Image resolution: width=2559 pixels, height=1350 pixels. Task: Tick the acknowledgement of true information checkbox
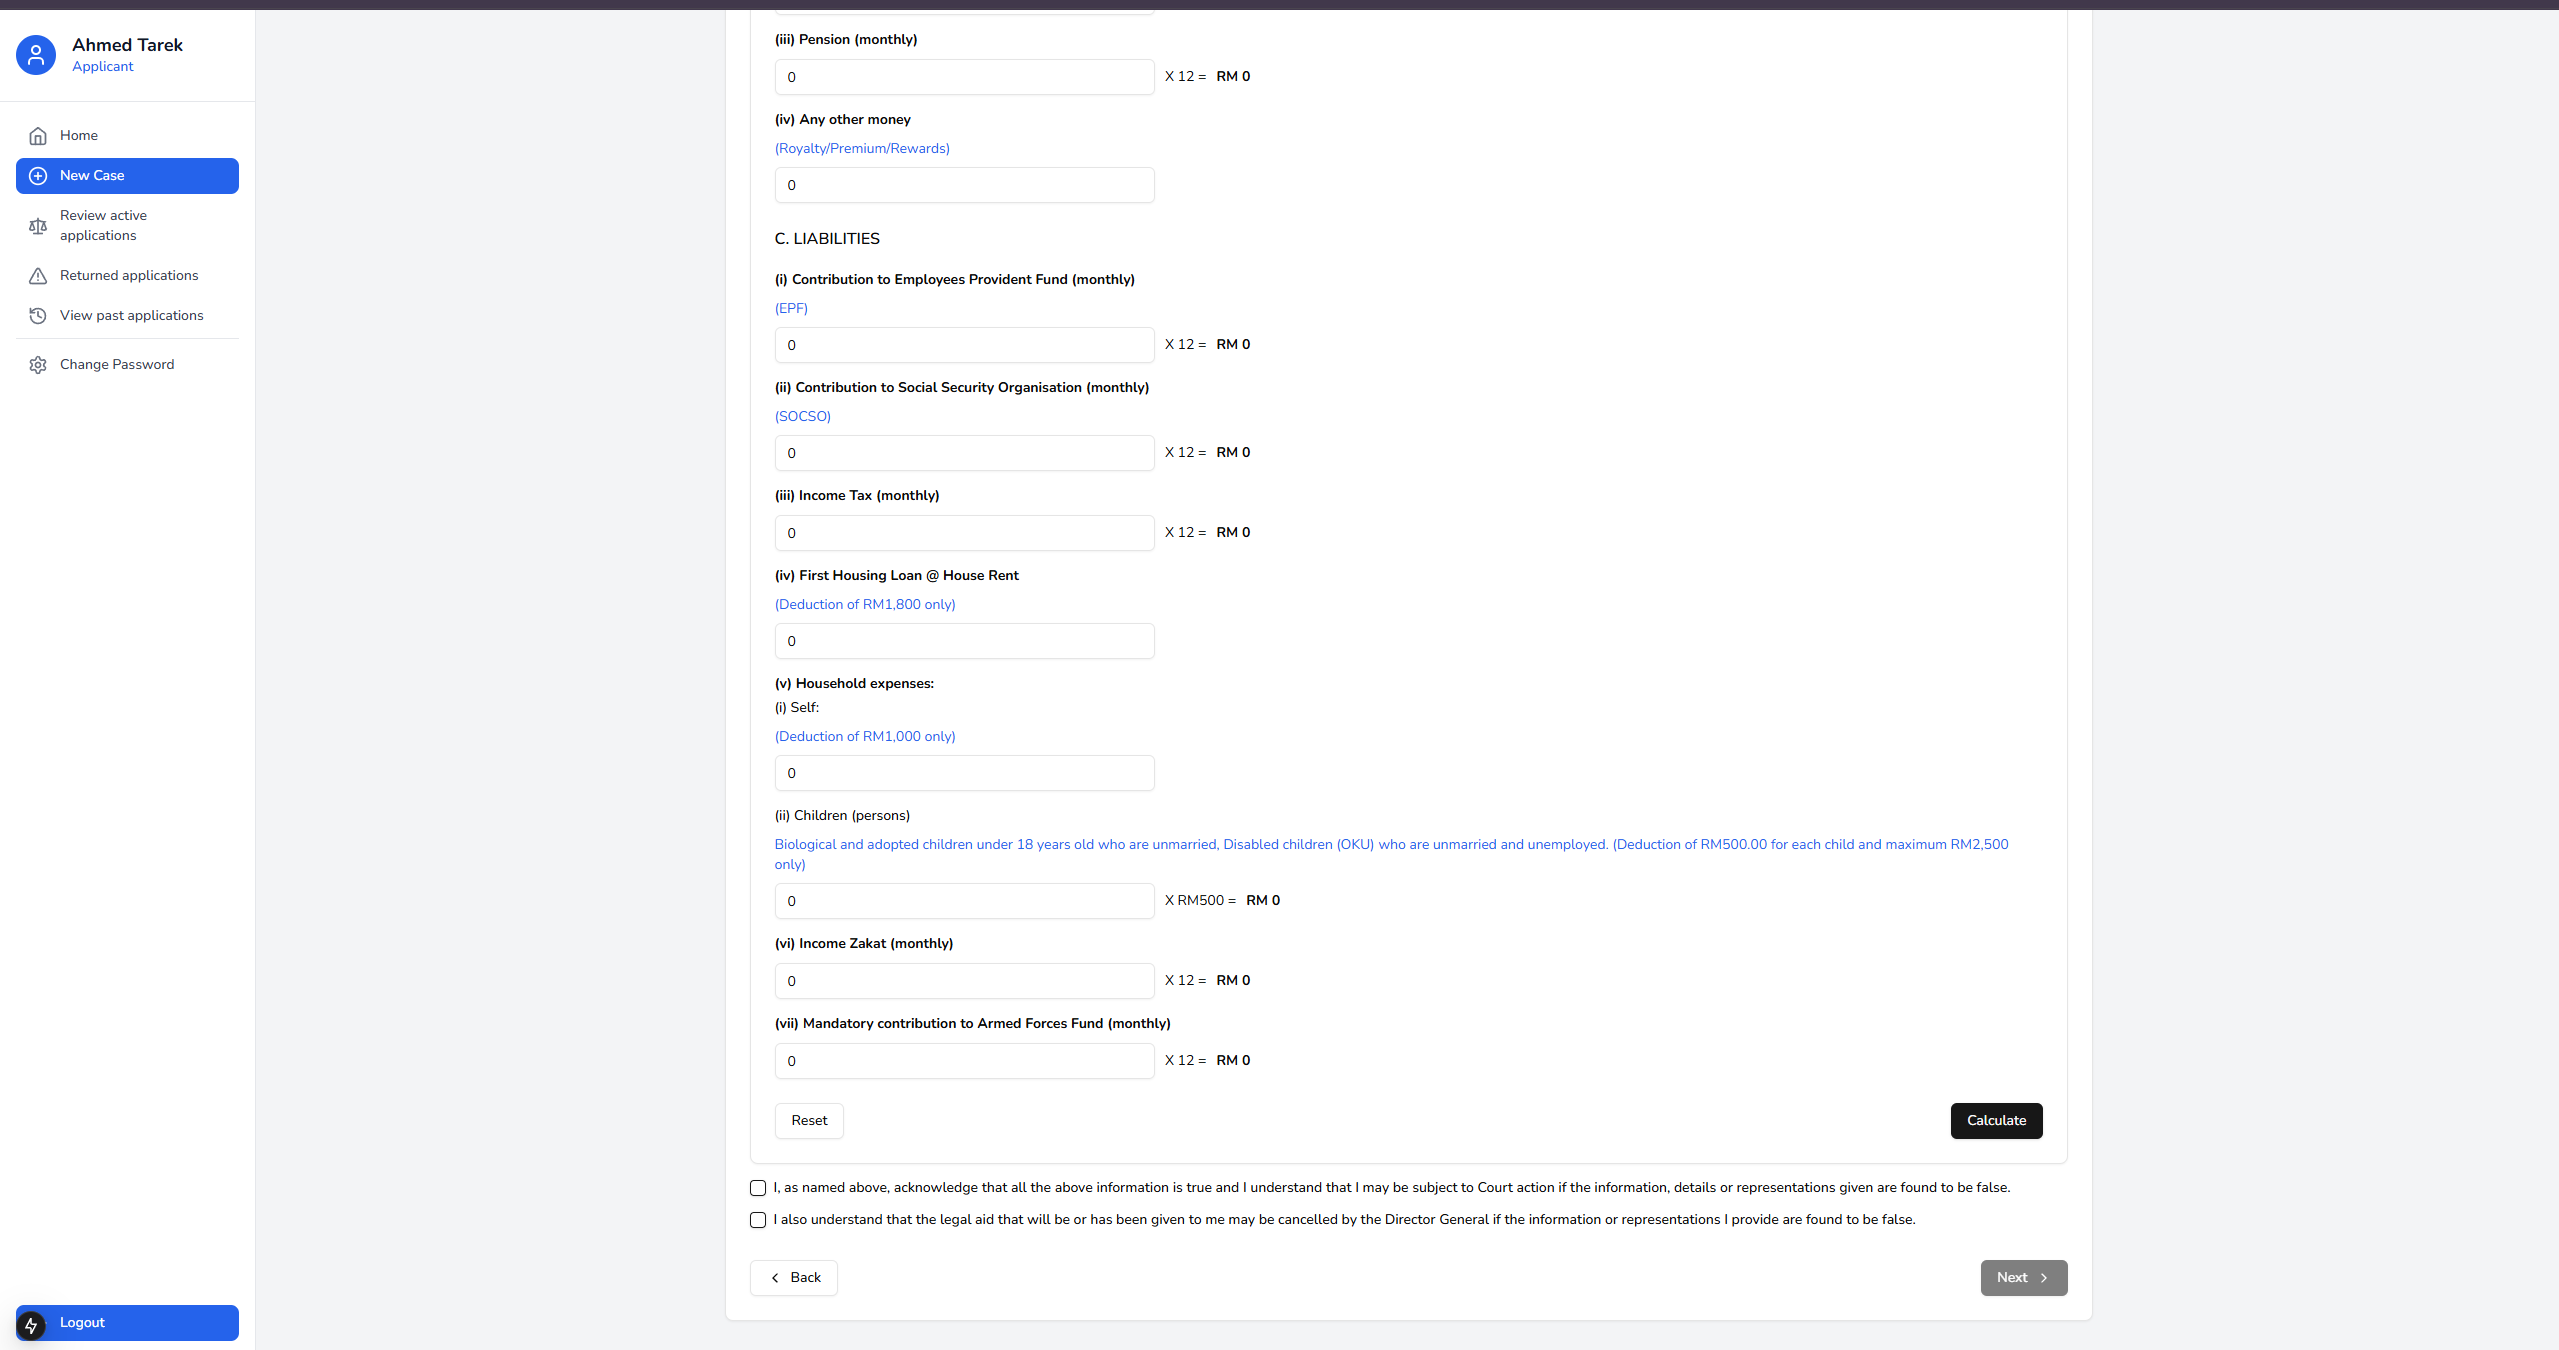coord(758,1188)
